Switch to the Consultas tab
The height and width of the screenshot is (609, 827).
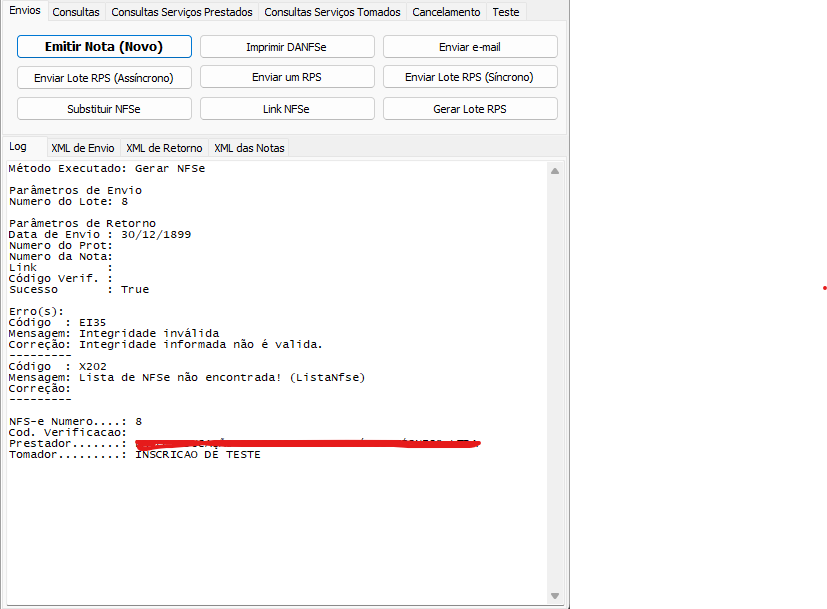coord(76,12)
